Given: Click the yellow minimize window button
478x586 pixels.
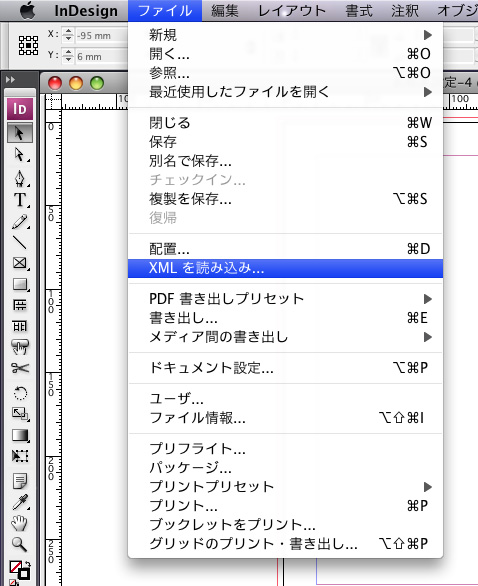Looking at the screenshot, I should click(76, 83).
